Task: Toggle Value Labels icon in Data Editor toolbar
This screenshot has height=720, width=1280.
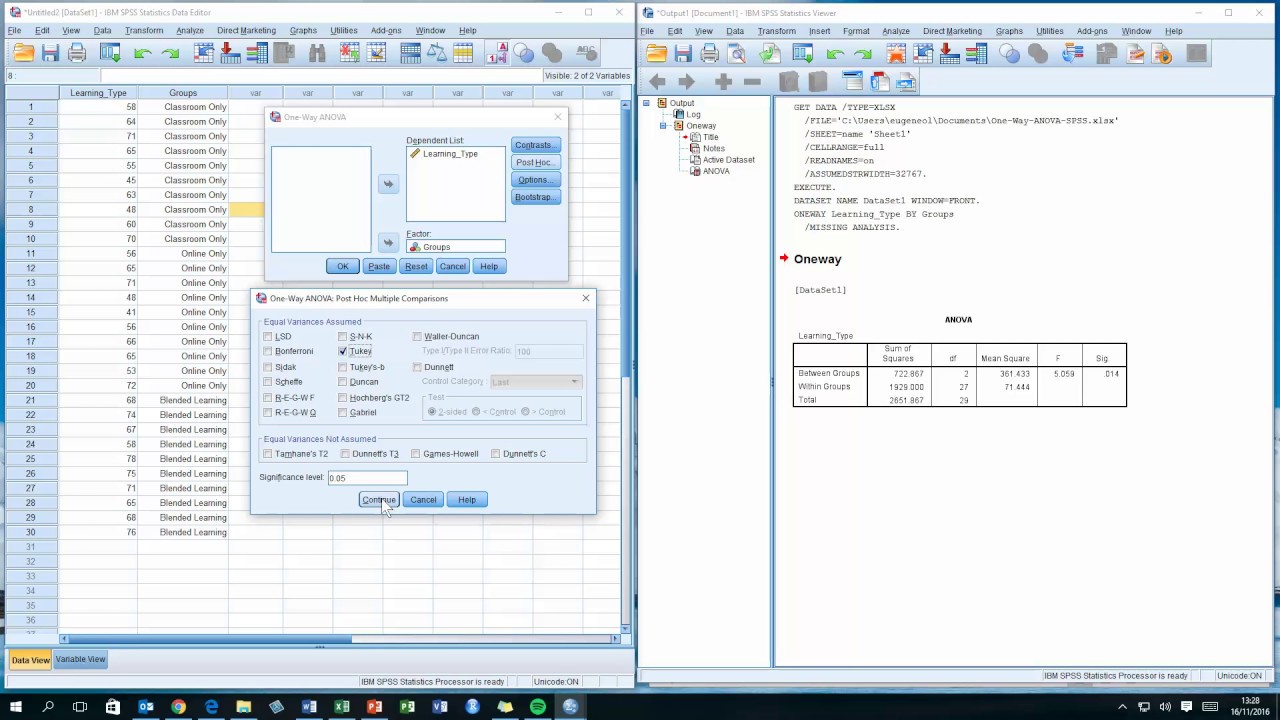Action: [498, 53]
